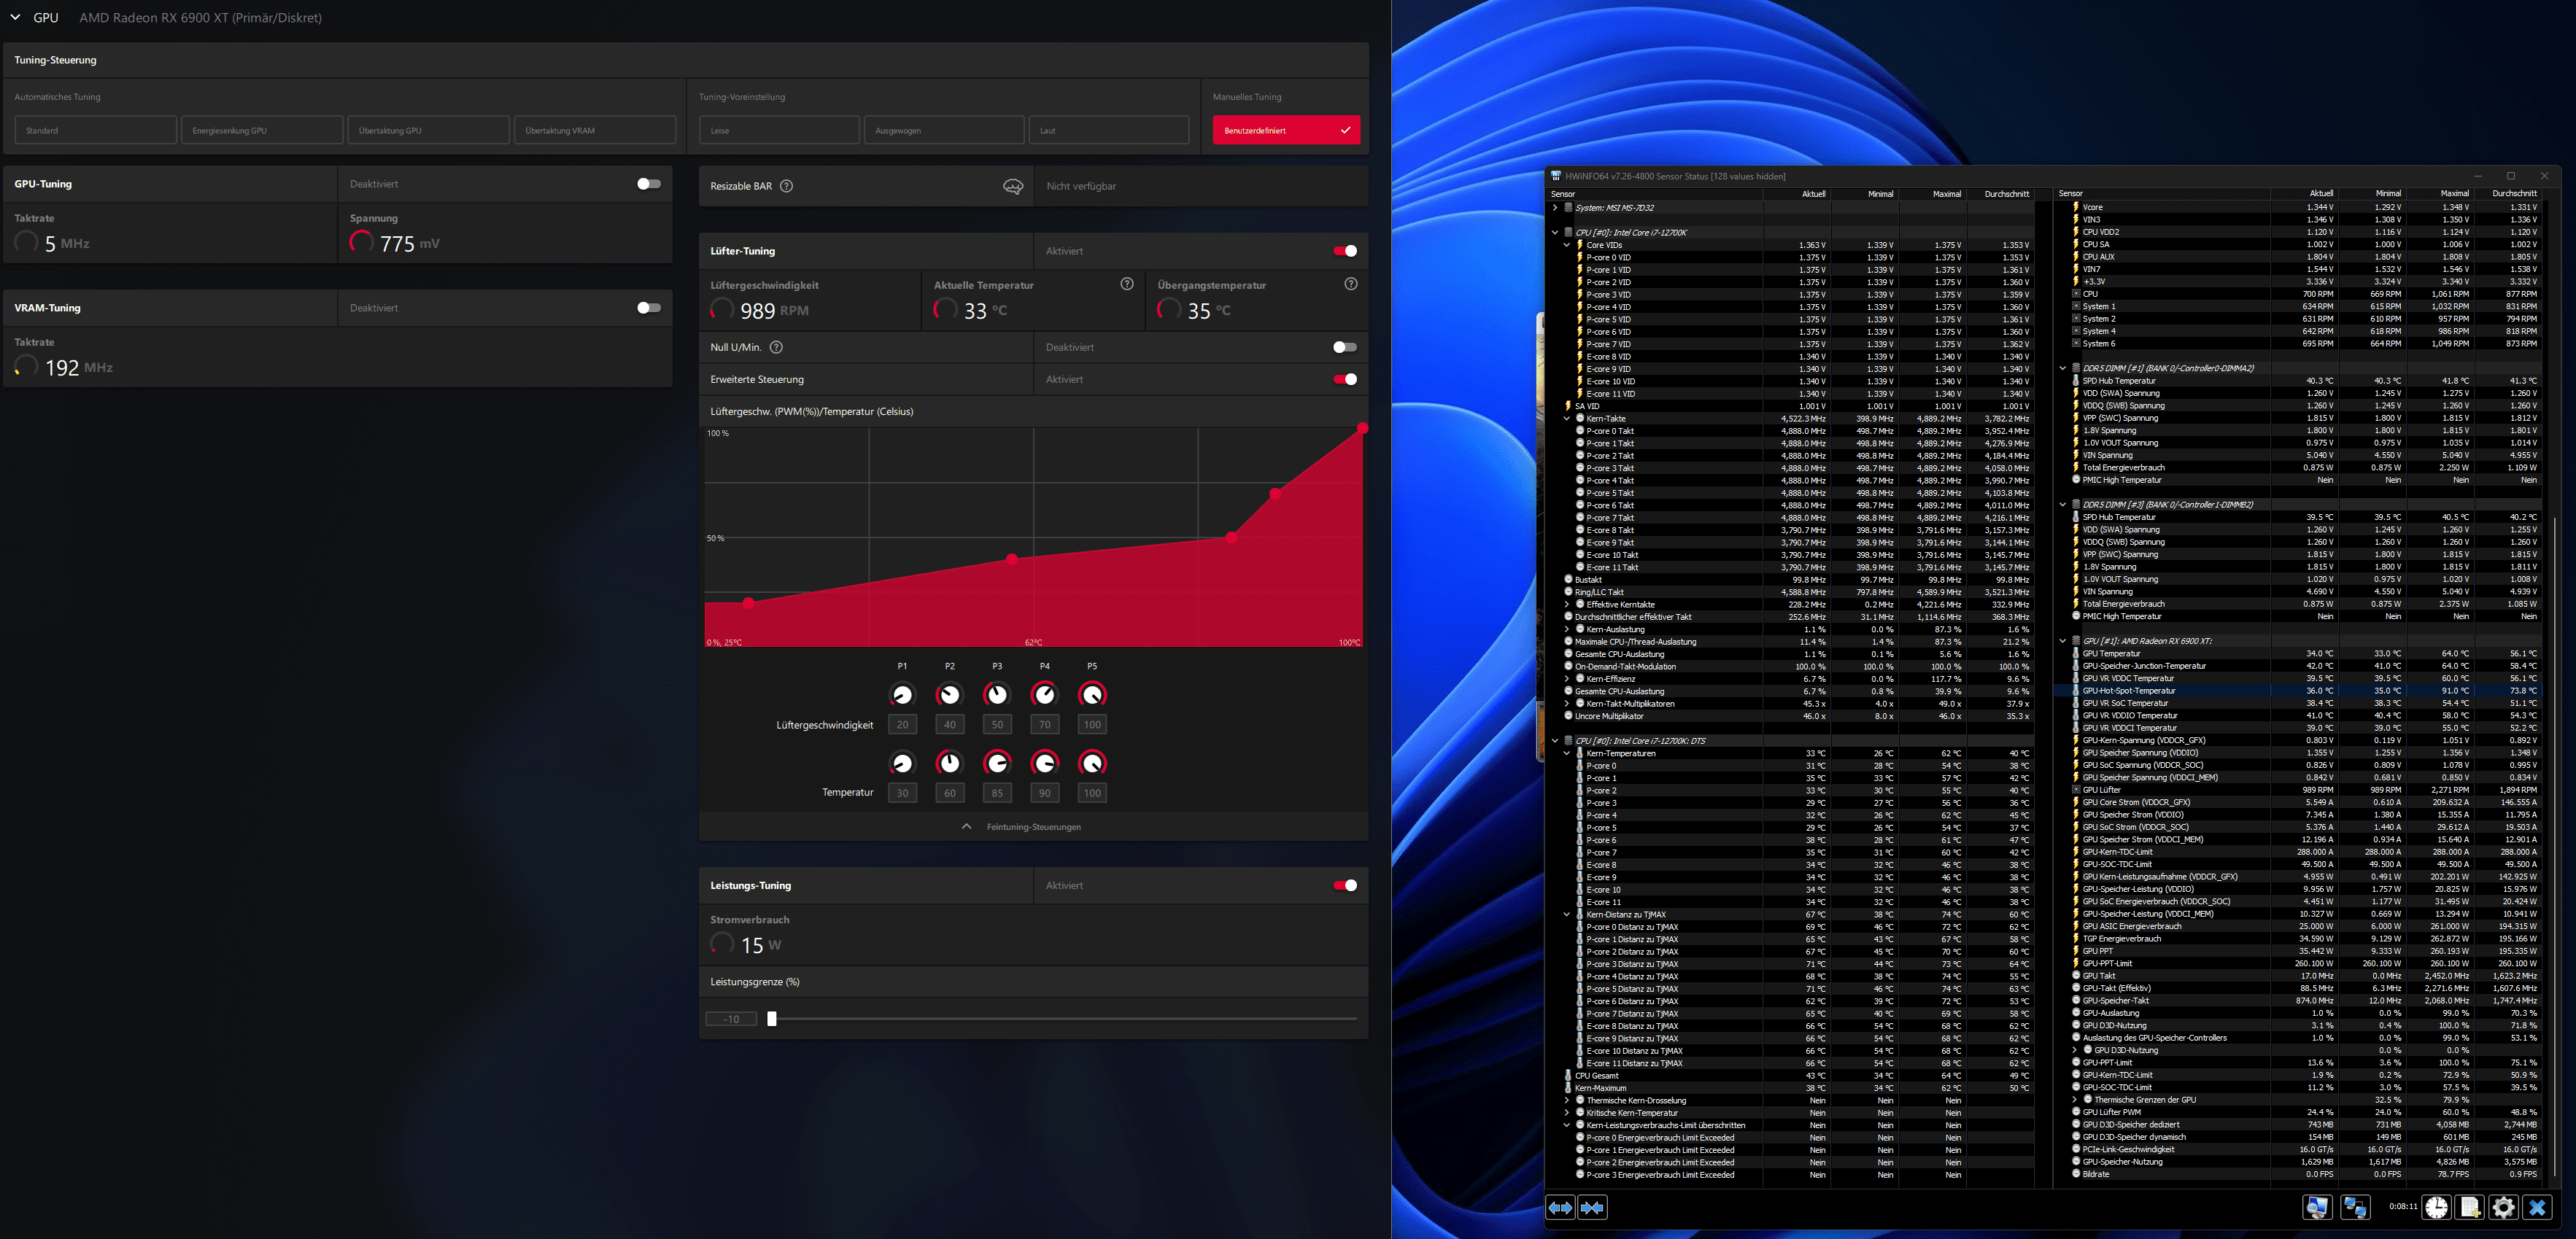Click the help icon next to Resizable BAR
2576x1239 pixels.
[786, 186]
